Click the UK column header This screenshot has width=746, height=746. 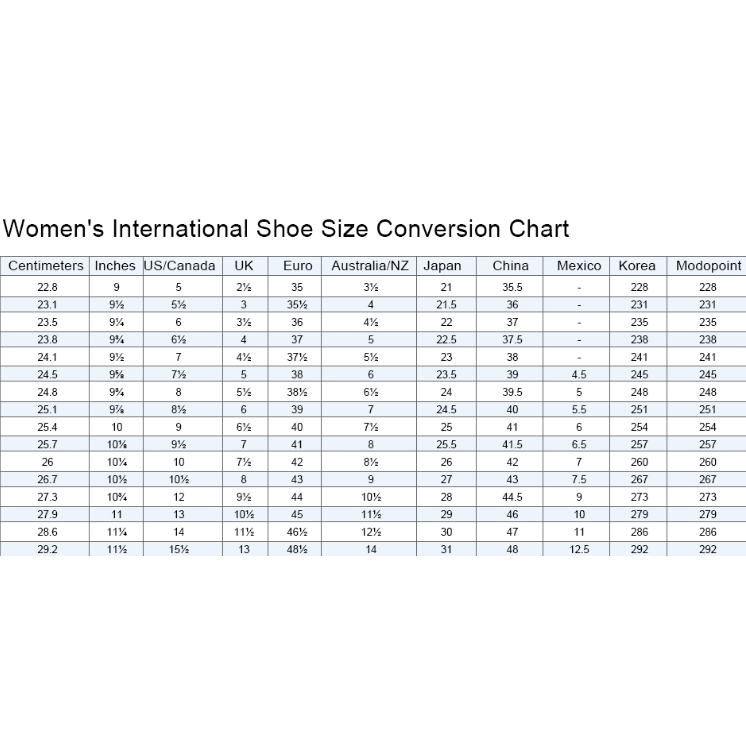243,266
